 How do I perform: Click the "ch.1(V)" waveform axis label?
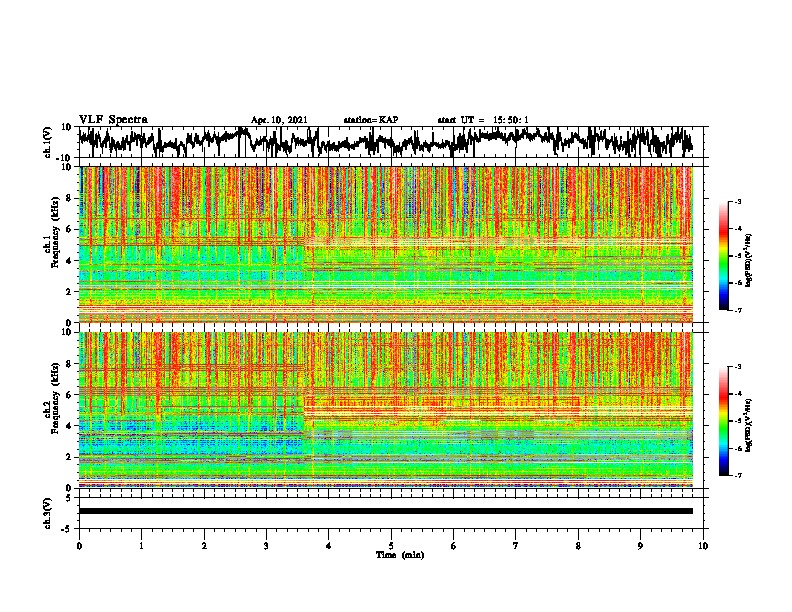click(48, 142)
